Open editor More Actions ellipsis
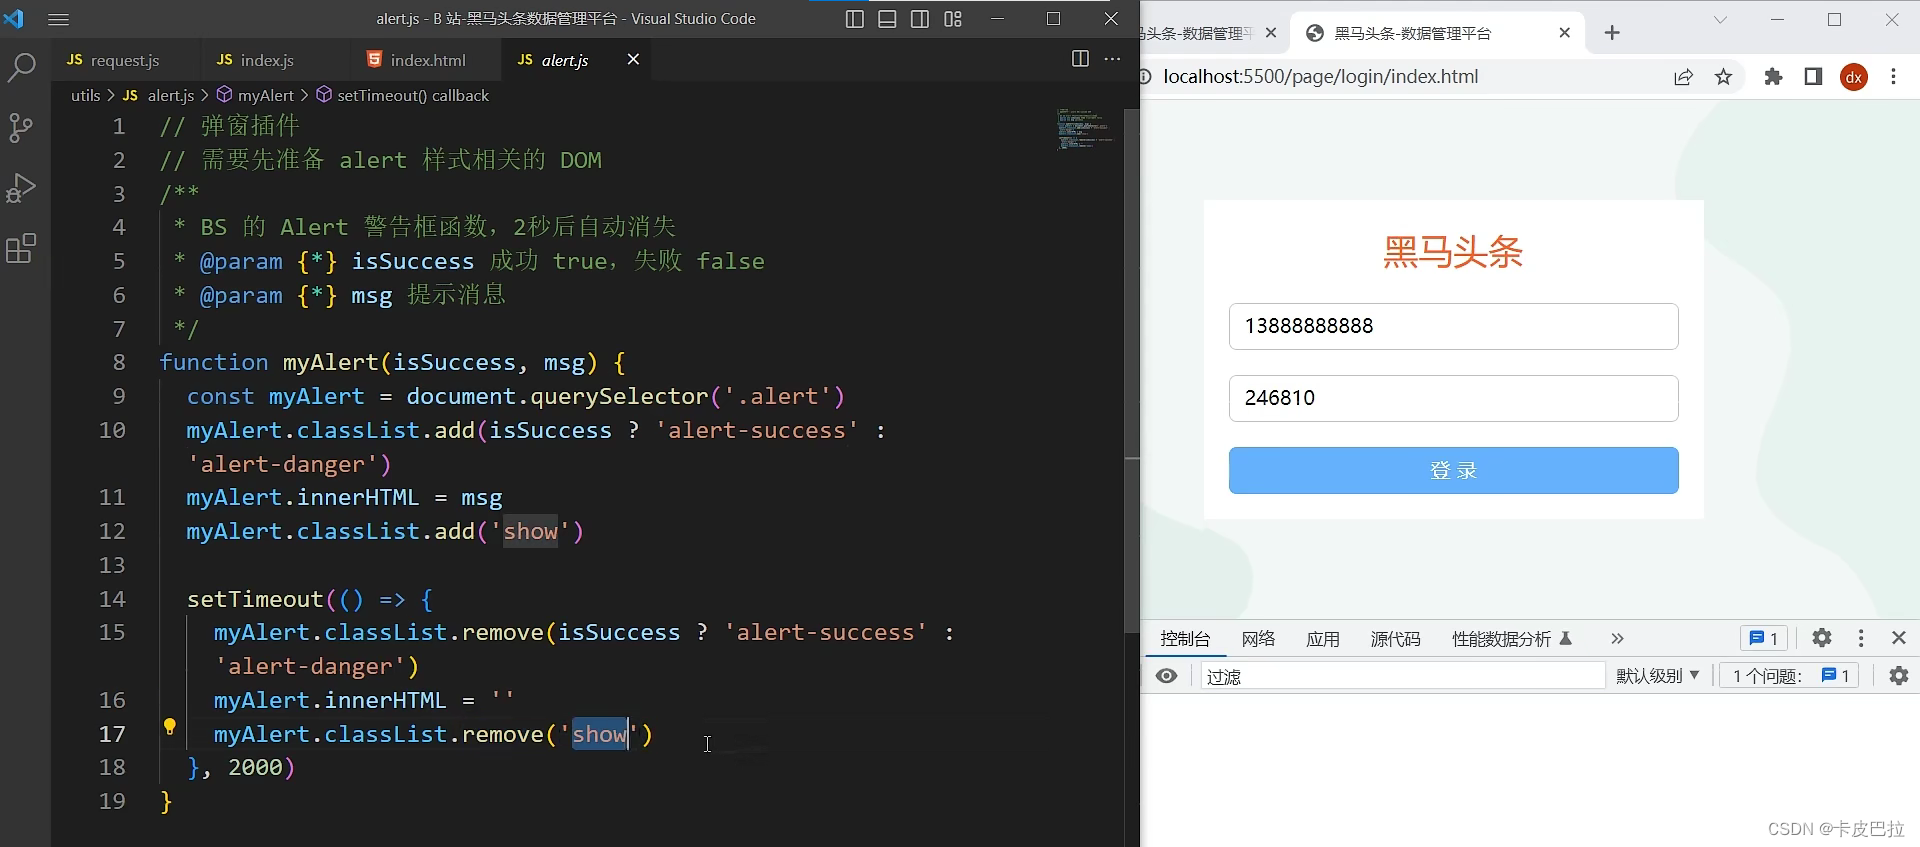The image size is (1920, 847). 1112,59
